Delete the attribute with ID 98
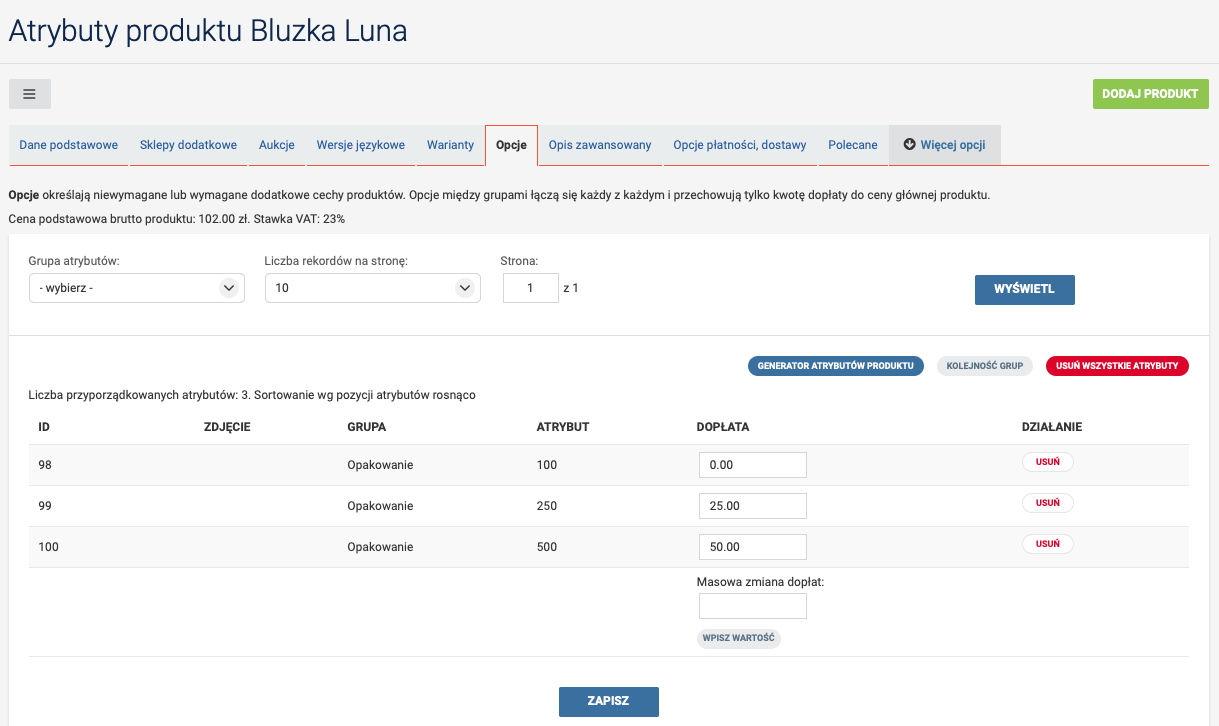Screen dimensions: 1219x726 point(1047,462)
